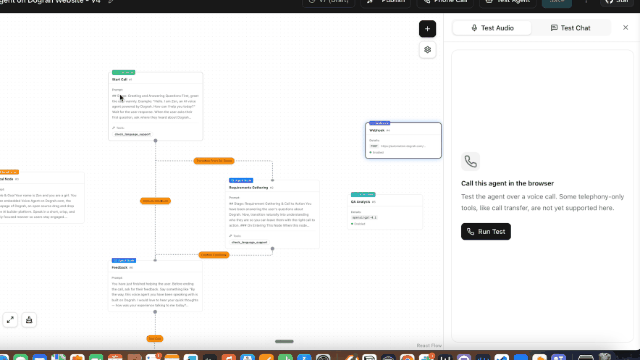Screen dimensions: 640x360
Task: Open the React Flow attribution link
Action: (x=429, y=346)
